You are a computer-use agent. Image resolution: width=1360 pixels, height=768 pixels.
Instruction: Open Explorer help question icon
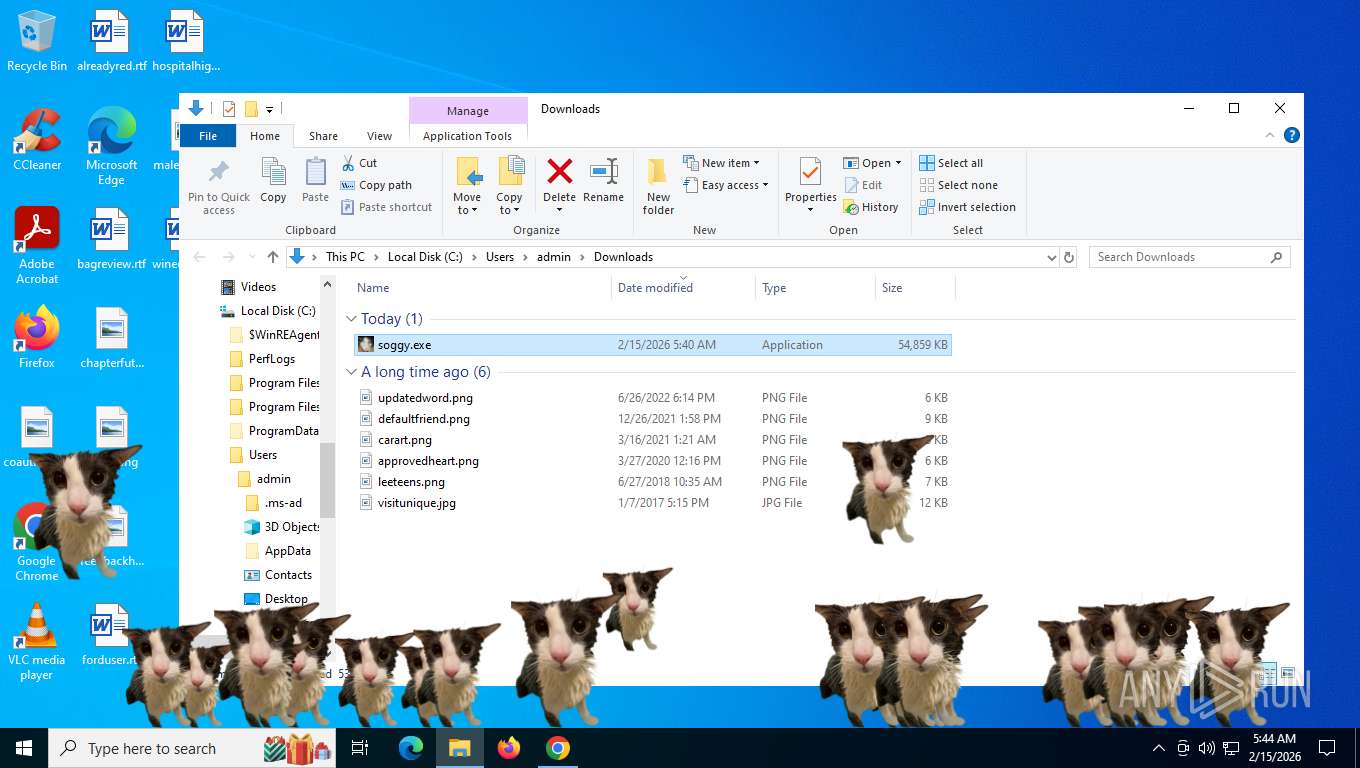(1292, 135)
